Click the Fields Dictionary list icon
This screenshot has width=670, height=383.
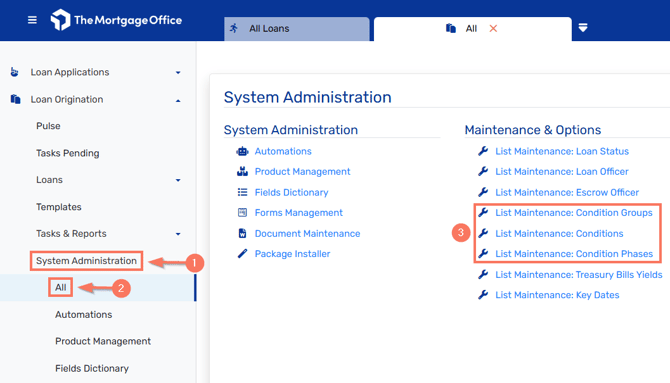click(x=242, y=192)
